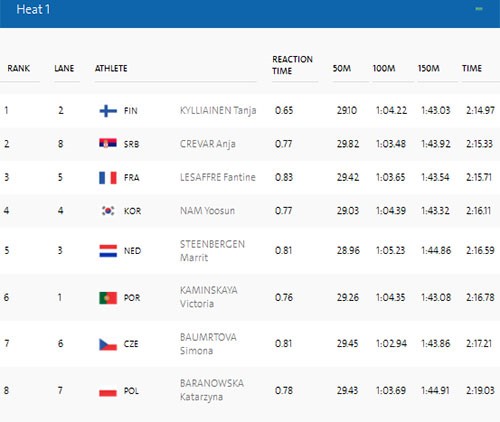Collapse the Heat 1 panel
The height and width of the screenshot is (422, 500).
tap(479, 9)
